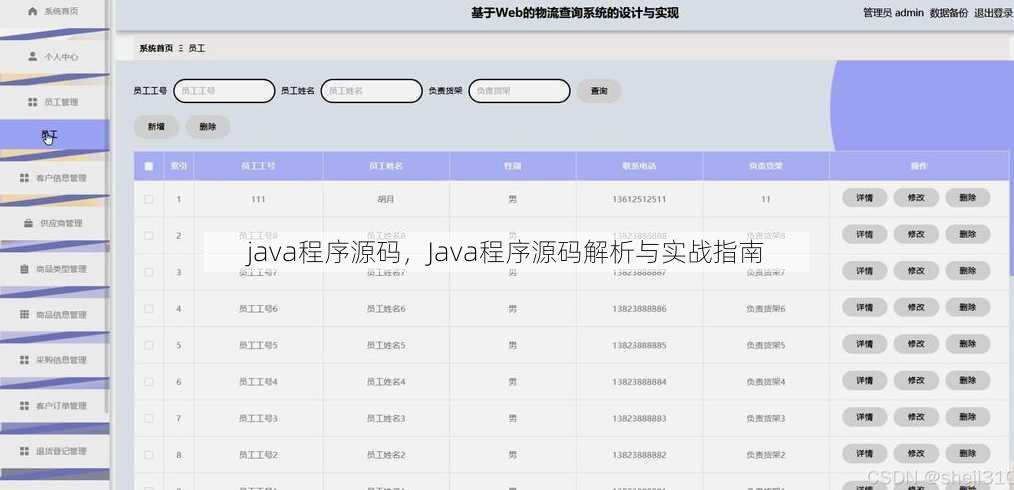This screenshot has height=490, width=1014.
Task: Click the 负责货架 column header
Action: [766, 166]
